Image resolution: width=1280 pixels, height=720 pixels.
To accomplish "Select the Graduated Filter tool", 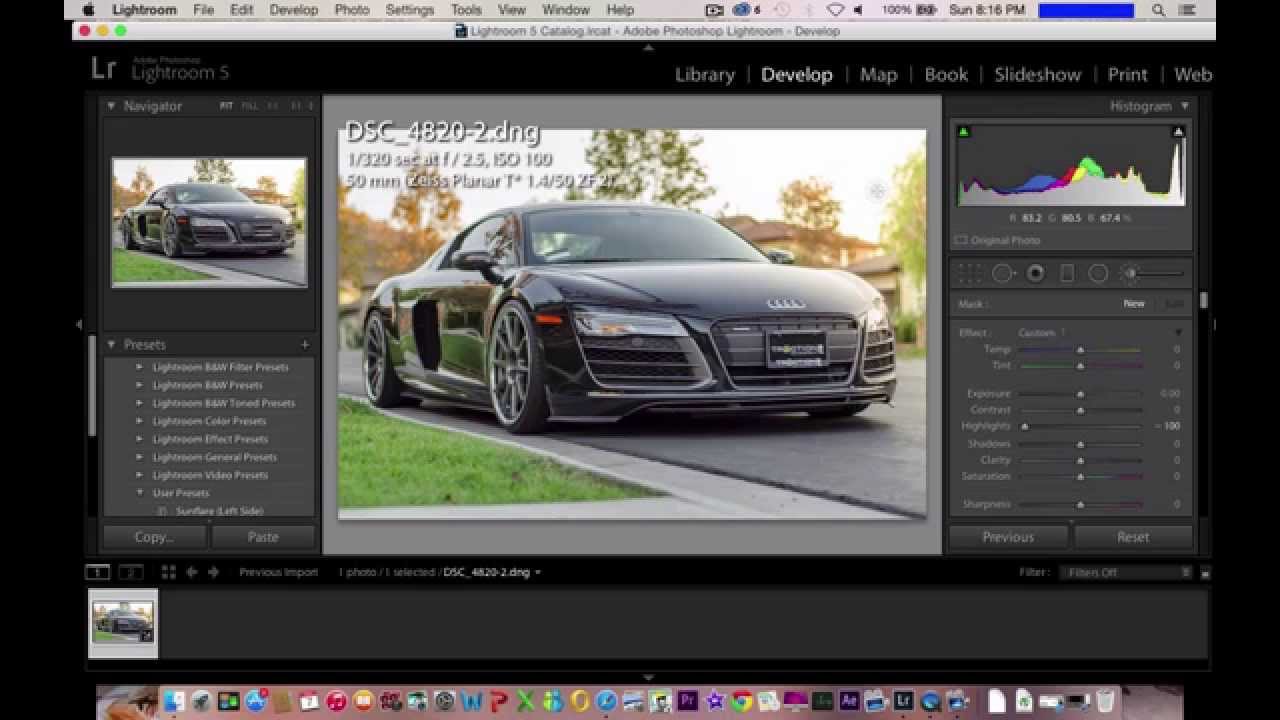I will coord(1067,273).
